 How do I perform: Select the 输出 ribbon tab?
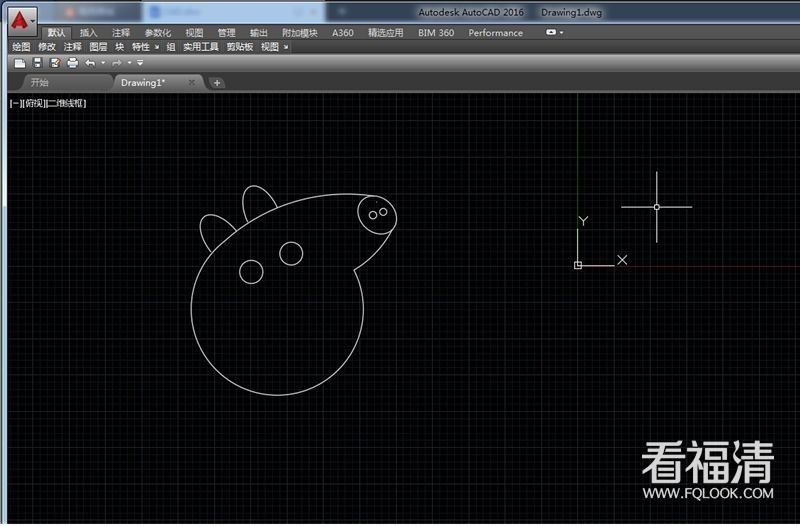point(259,33)
